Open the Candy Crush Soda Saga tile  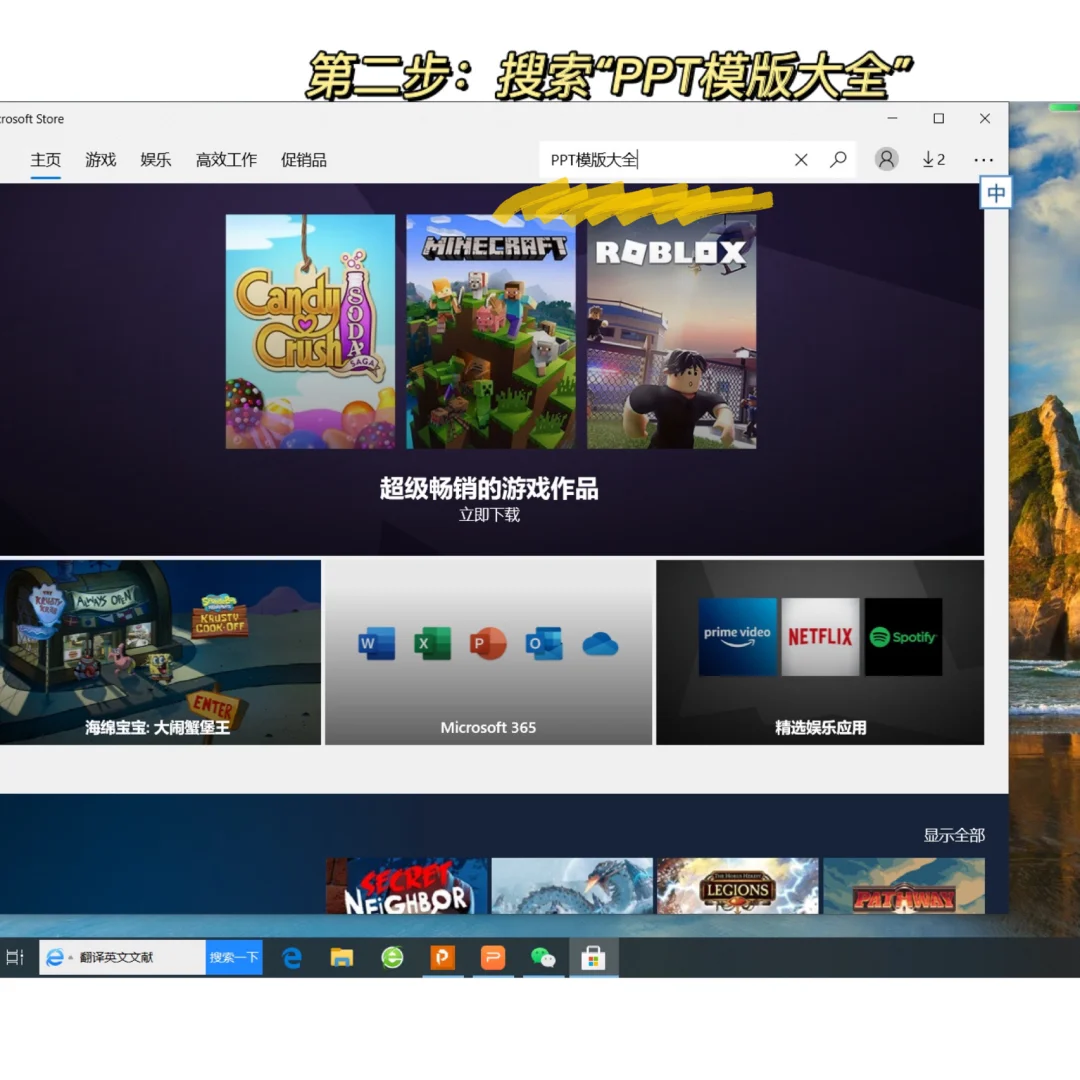click(310, 331)
